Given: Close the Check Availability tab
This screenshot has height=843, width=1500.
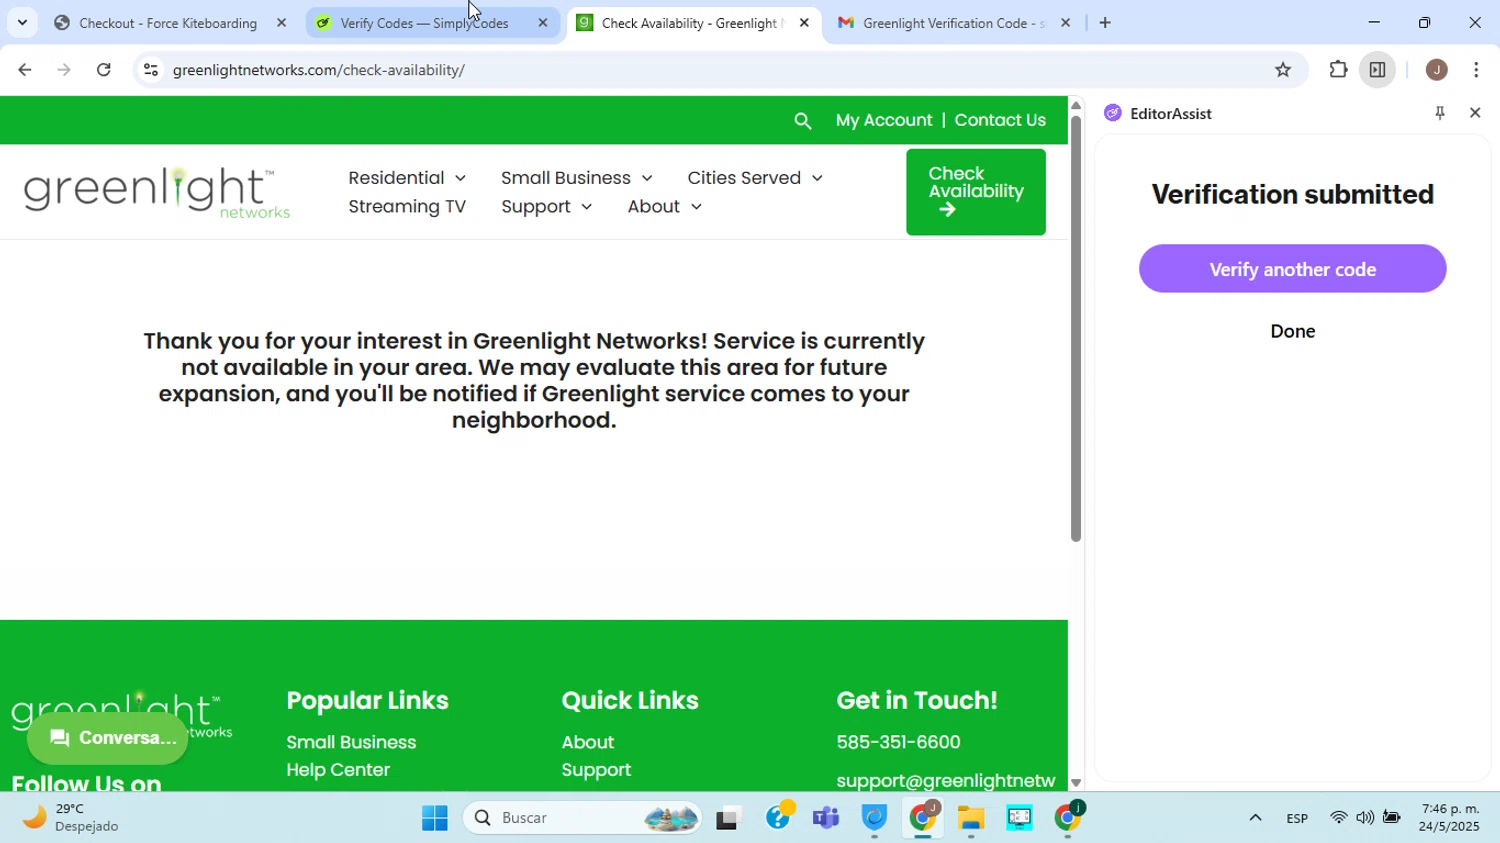Looking at the screenshot, I should [804, 23].
